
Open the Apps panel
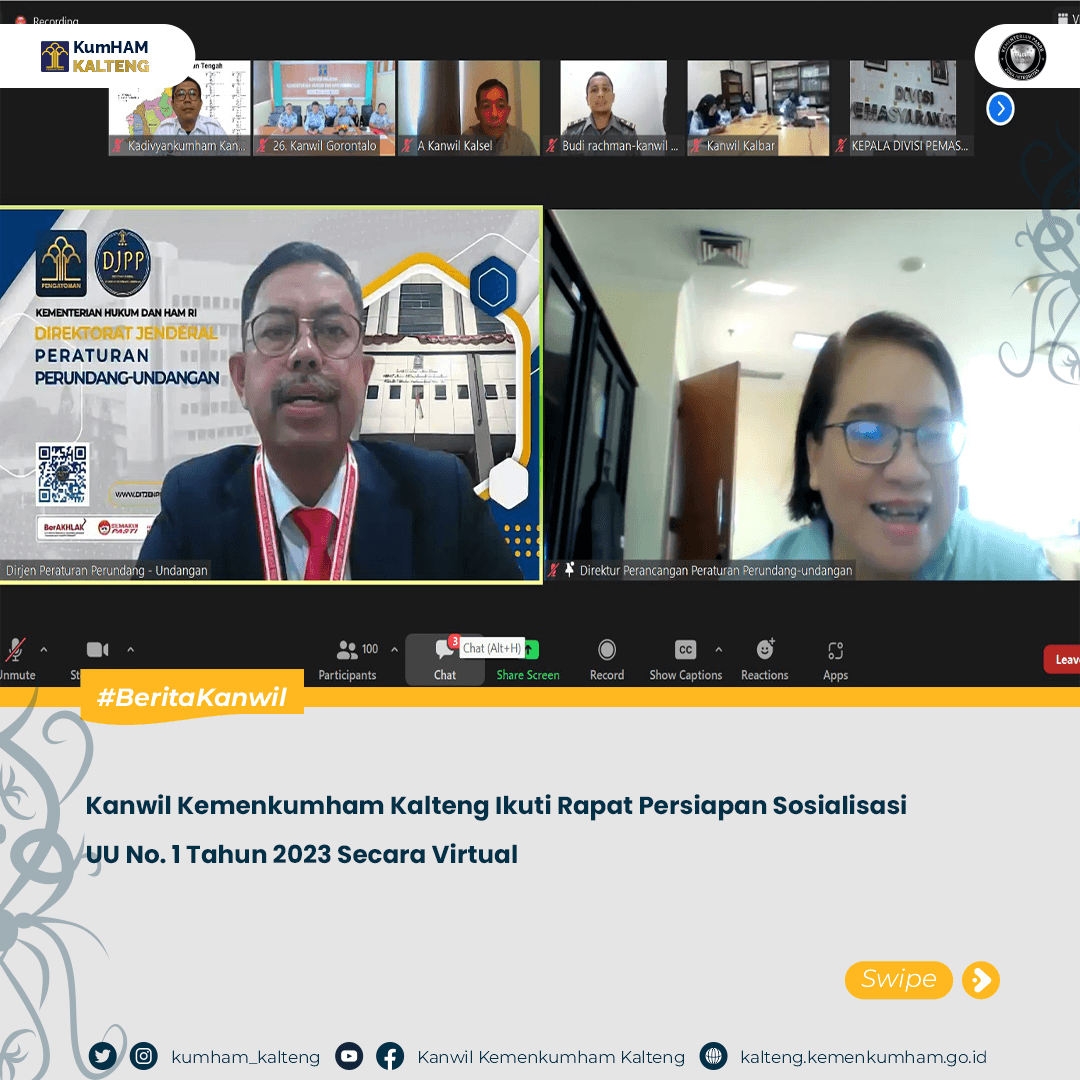835,651
